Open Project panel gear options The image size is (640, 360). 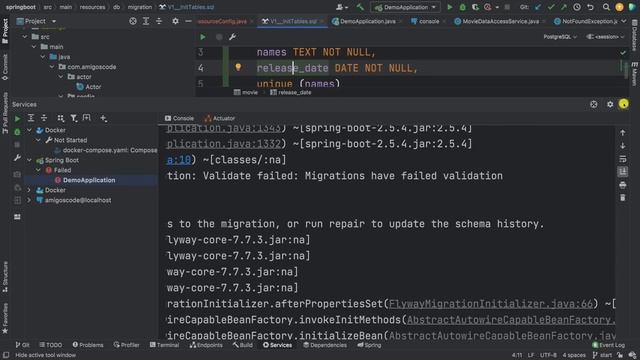[175, 21]
